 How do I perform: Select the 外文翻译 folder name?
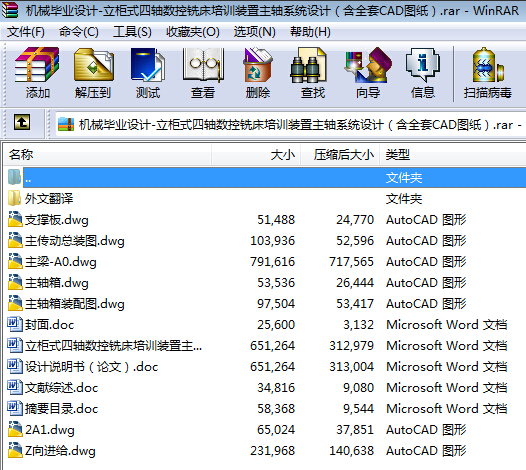point(49,199)
